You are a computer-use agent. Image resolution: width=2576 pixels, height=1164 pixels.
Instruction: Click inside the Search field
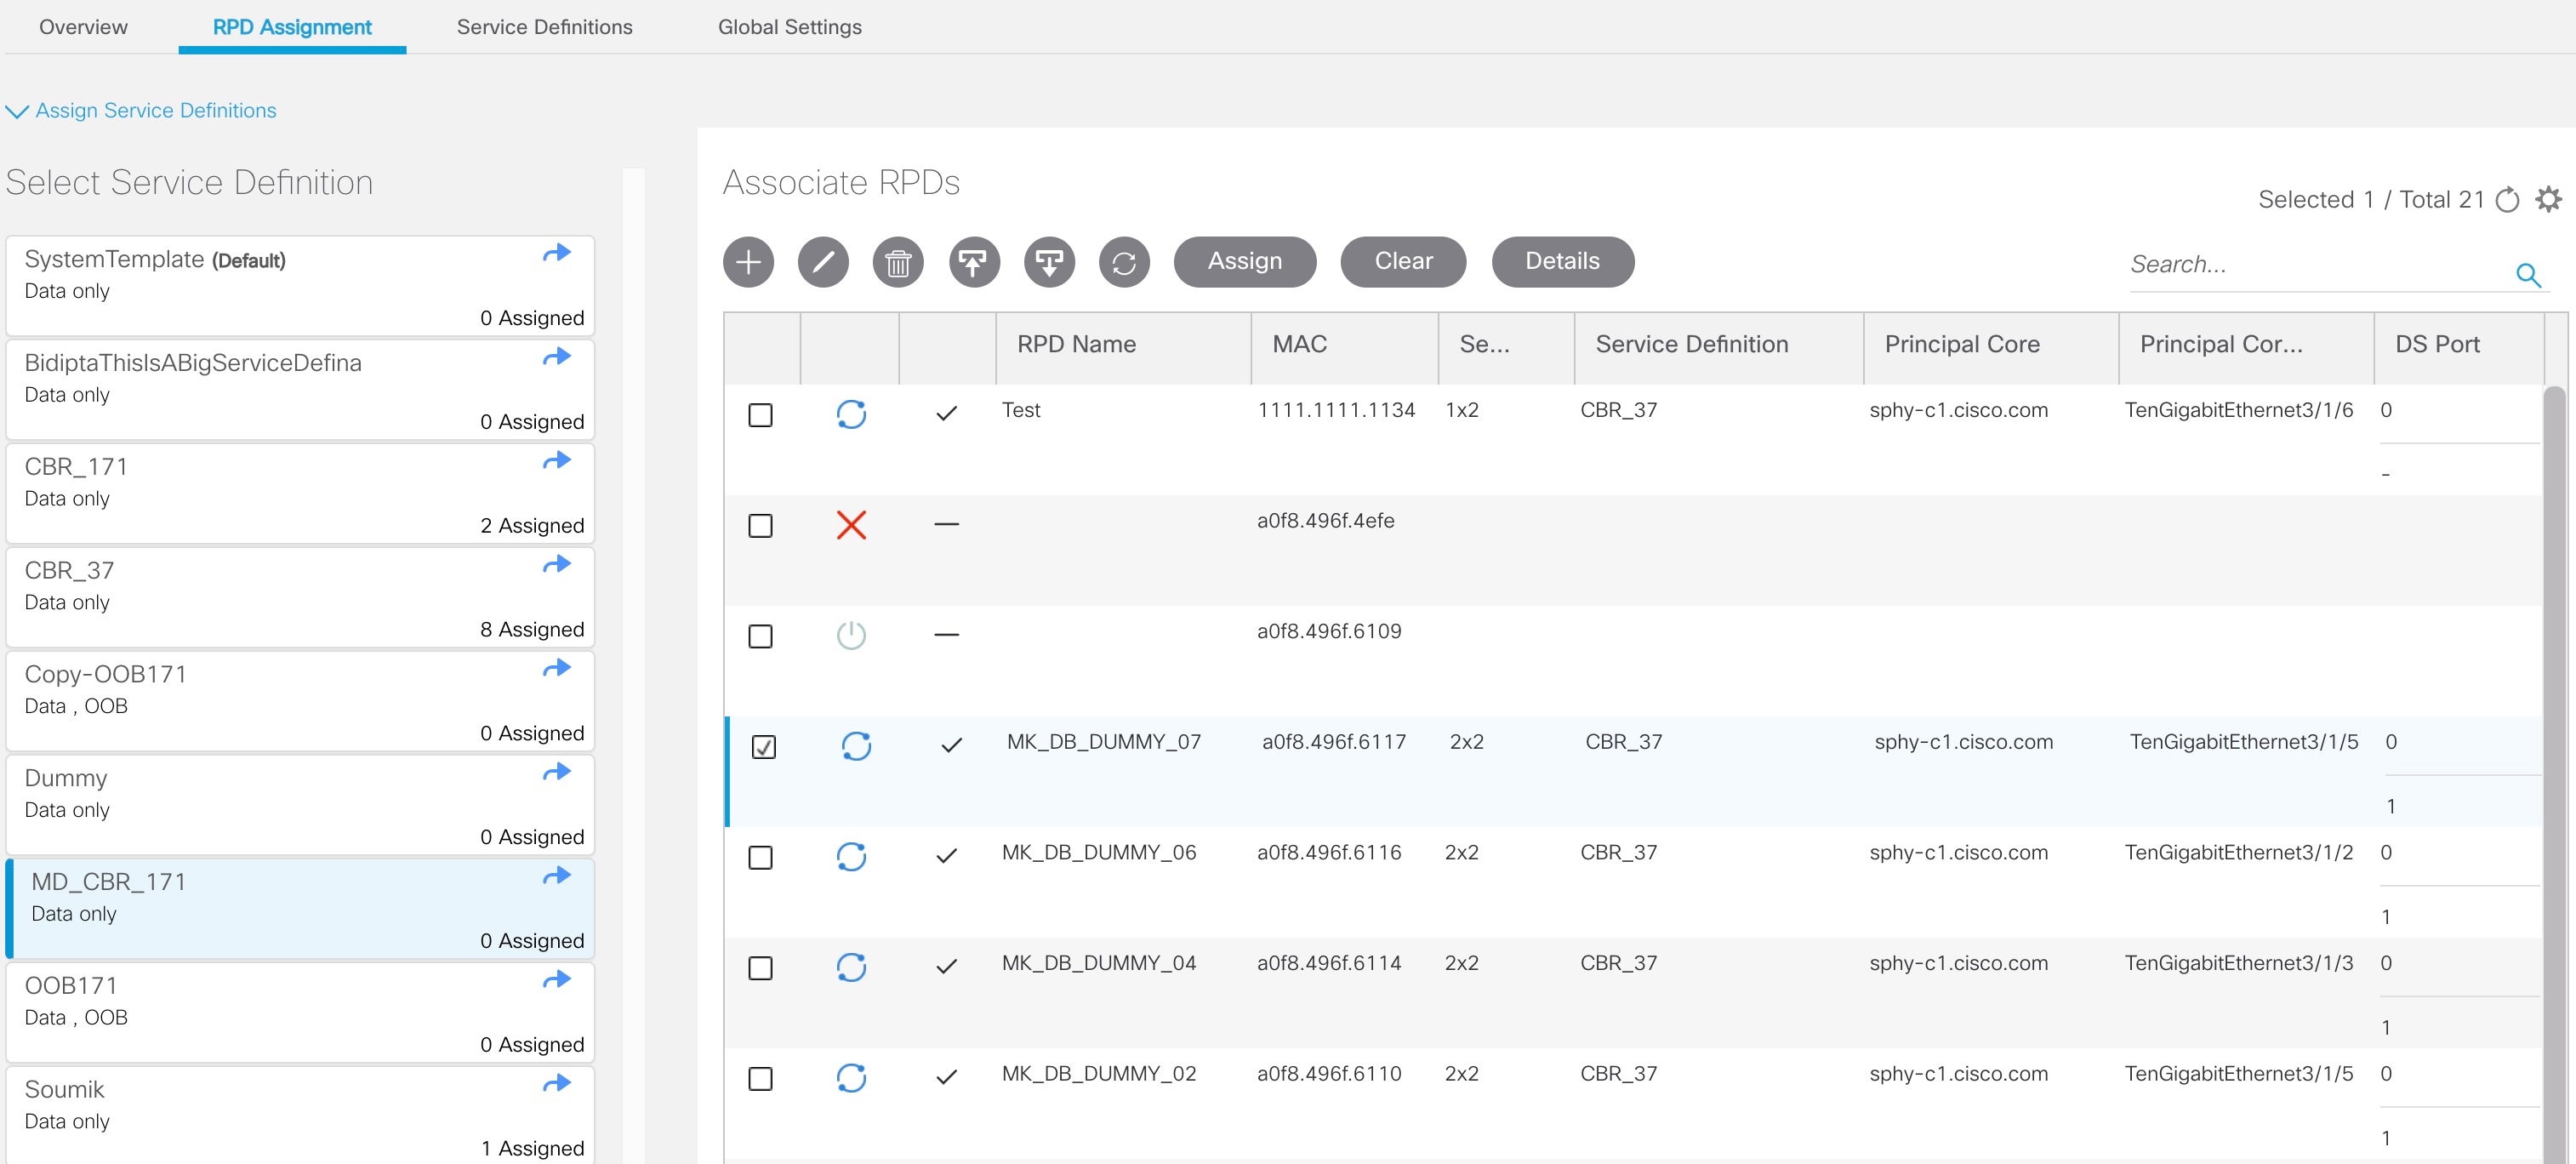tap(2300, 264)
